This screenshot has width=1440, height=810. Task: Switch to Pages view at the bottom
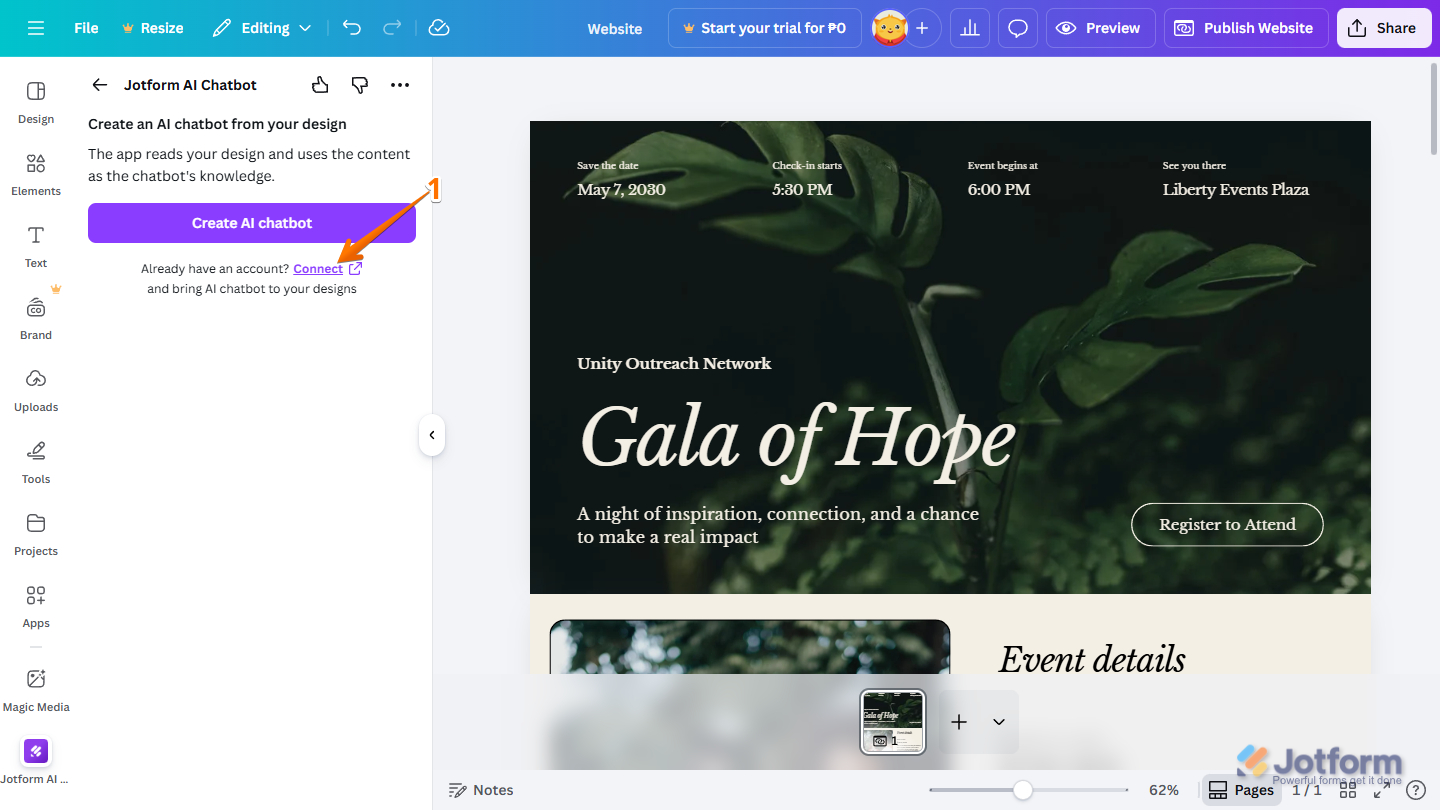(1240, 789)
